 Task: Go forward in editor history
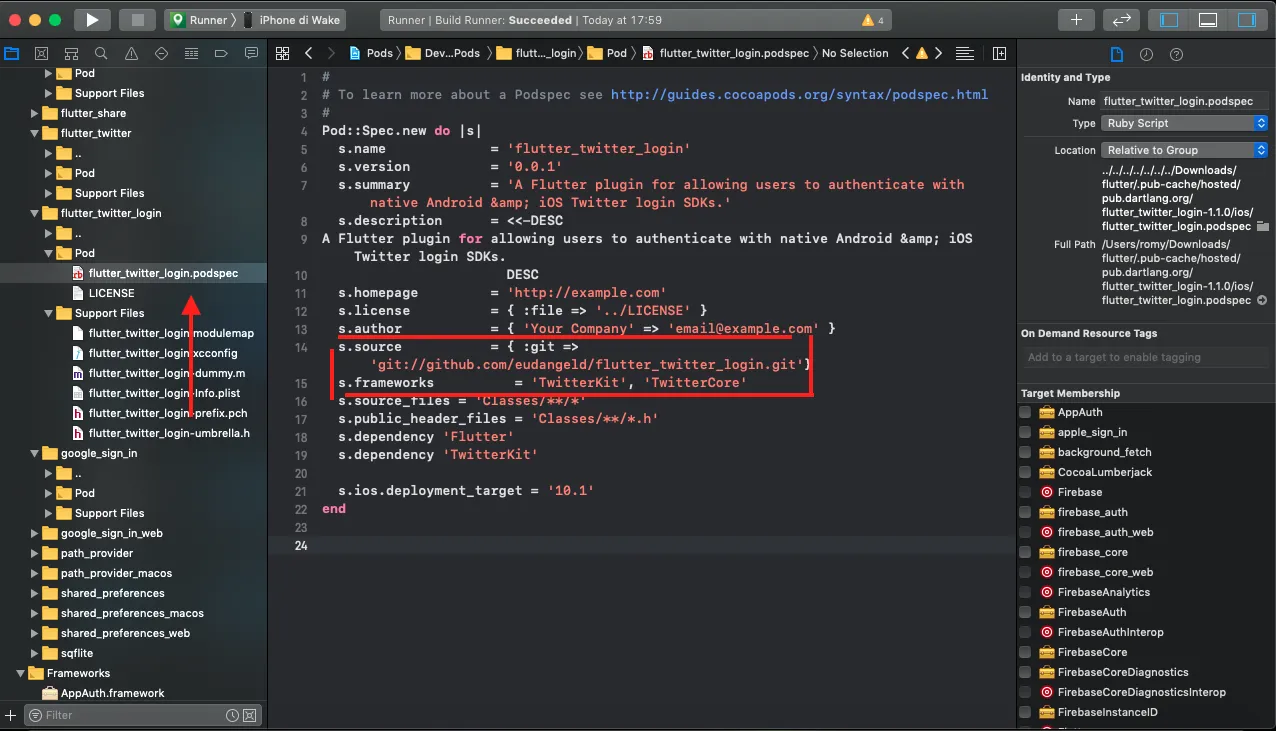pyautogui.click(x=333, y=53)
